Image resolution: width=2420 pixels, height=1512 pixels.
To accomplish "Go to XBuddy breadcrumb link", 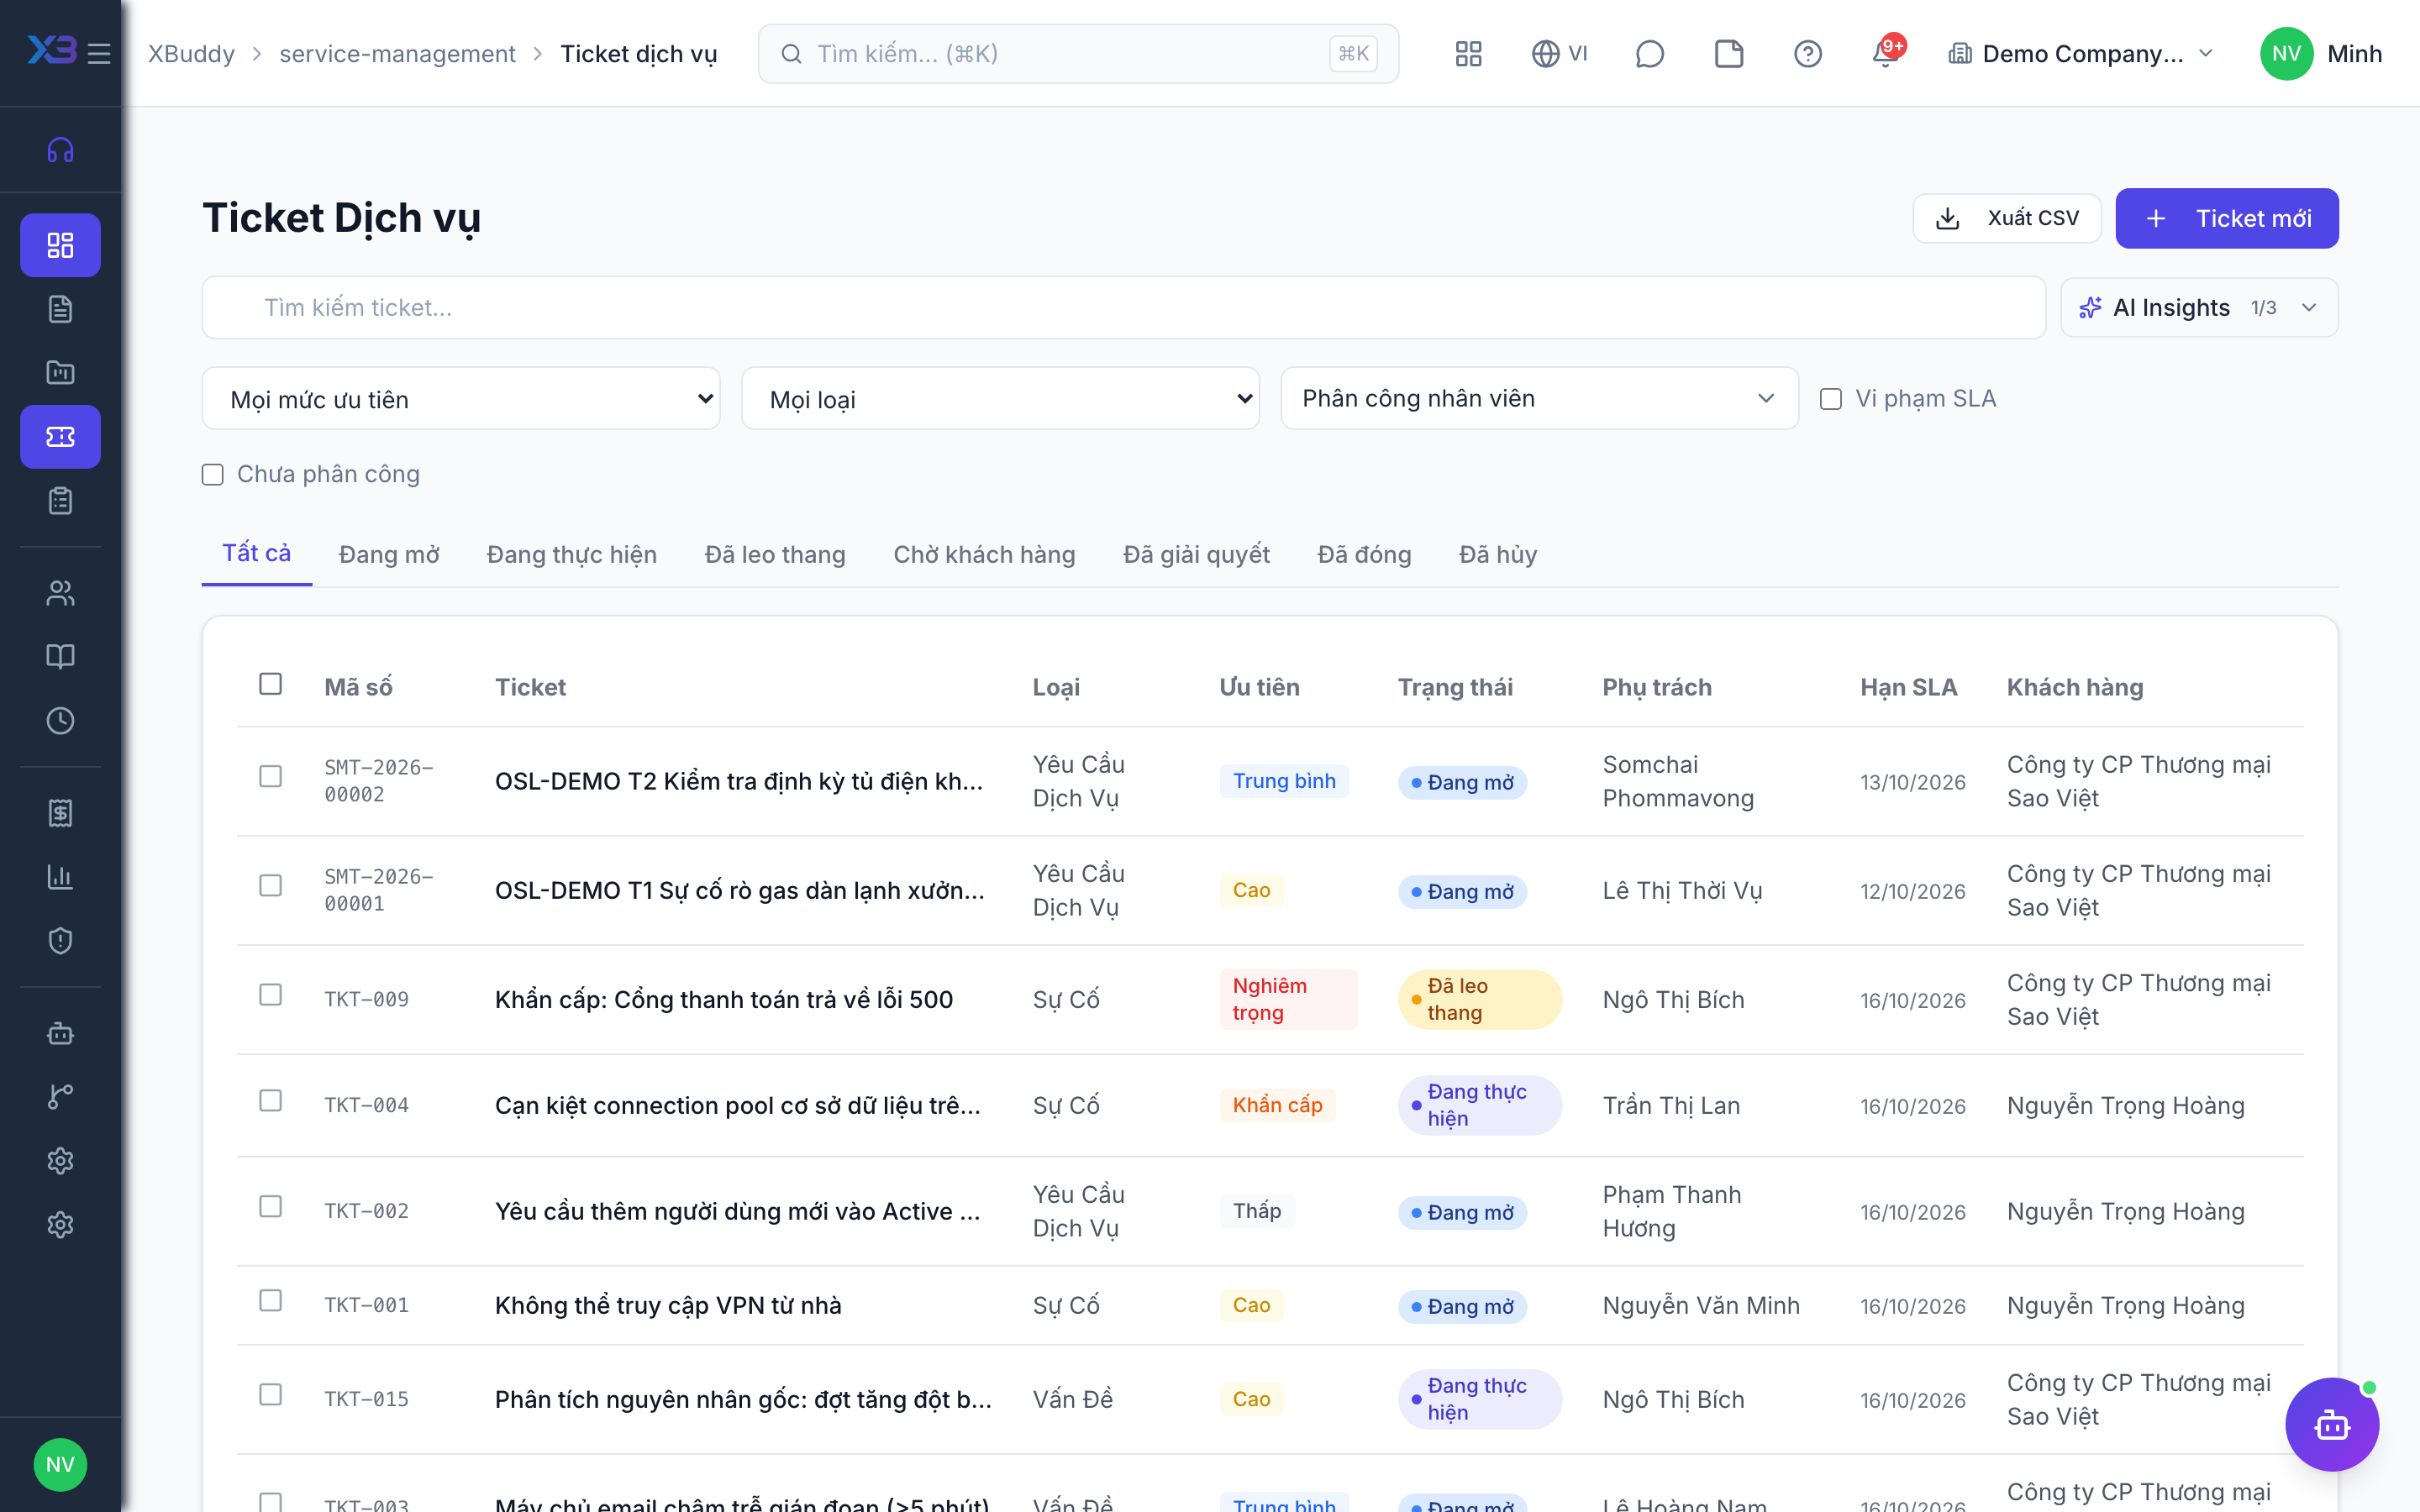I will pos(191,53).
